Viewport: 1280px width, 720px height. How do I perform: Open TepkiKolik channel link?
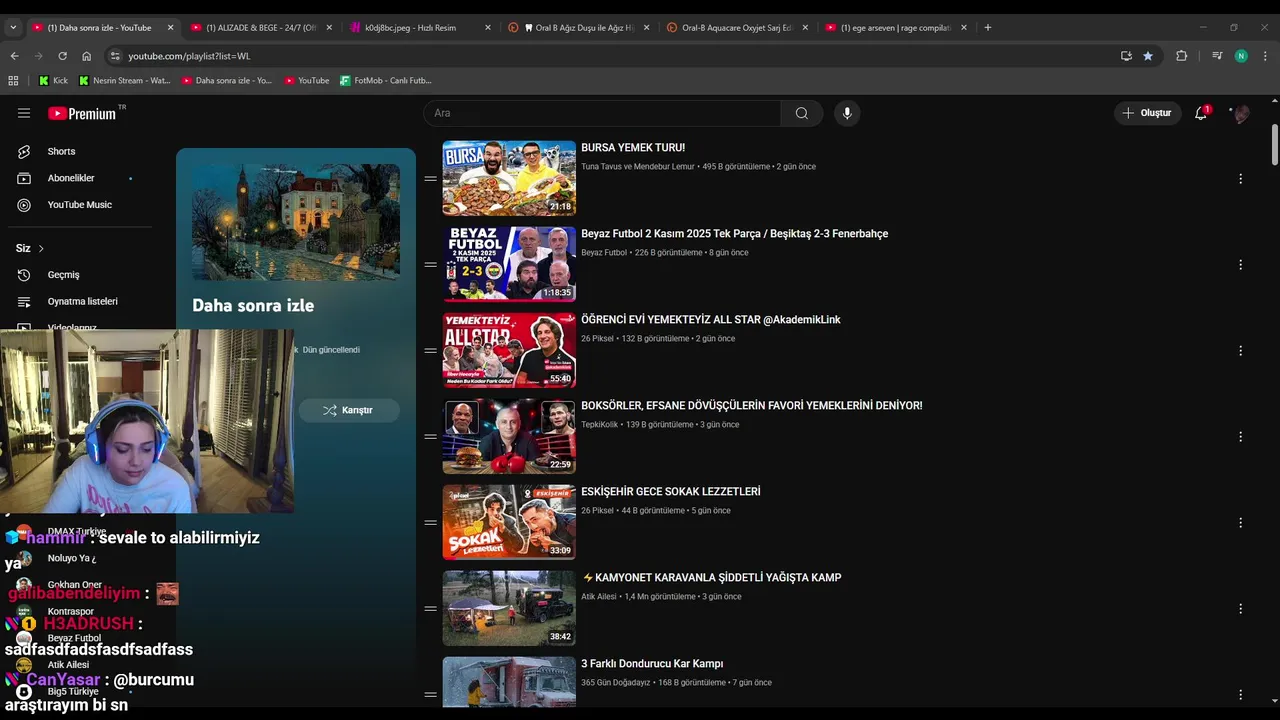click(x=600, y=425)
